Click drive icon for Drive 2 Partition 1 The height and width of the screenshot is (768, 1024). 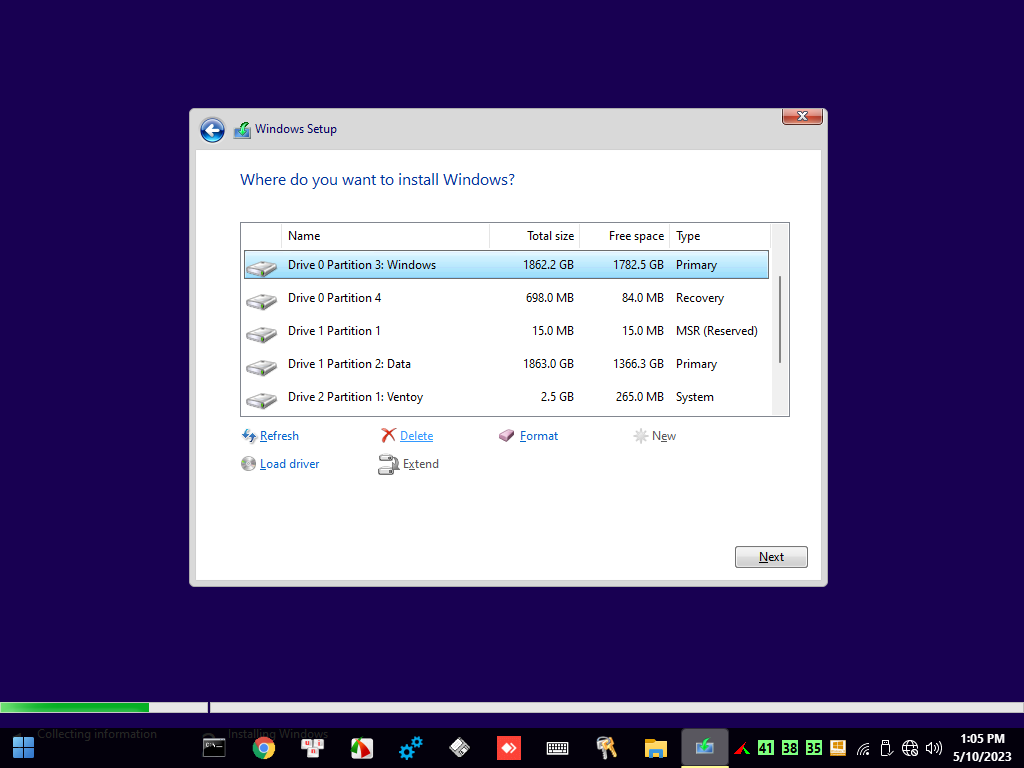(261, 400)
